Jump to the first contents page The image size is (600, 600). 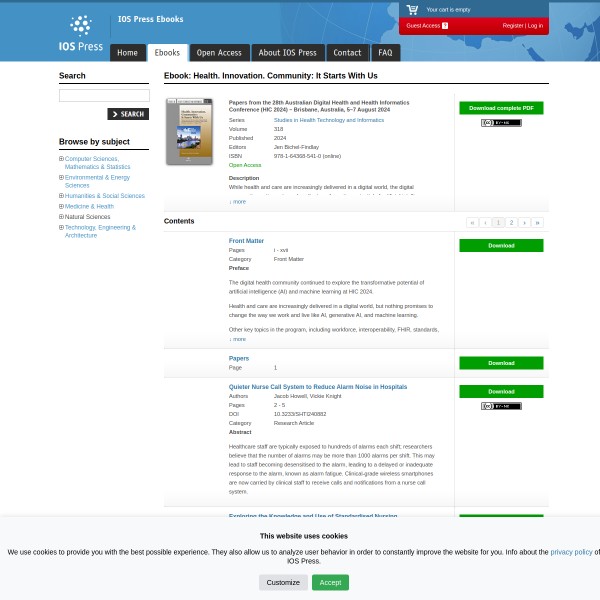point(472,222)
